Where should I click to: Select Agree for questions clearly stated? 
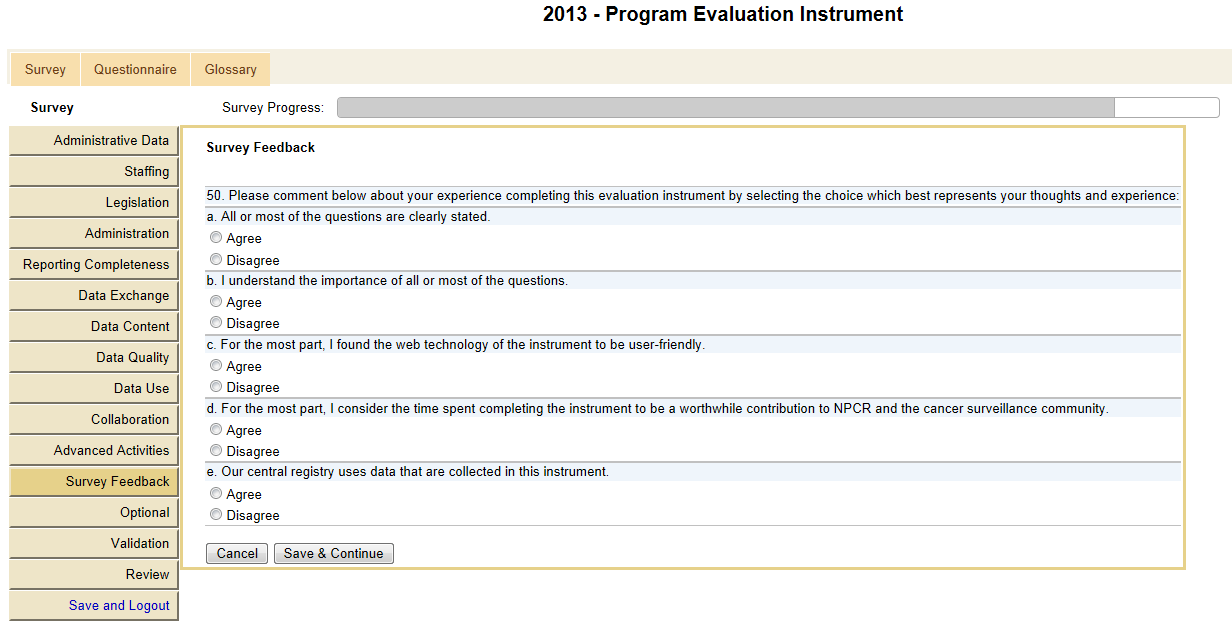pyautogui.click(x=216, y=239)
